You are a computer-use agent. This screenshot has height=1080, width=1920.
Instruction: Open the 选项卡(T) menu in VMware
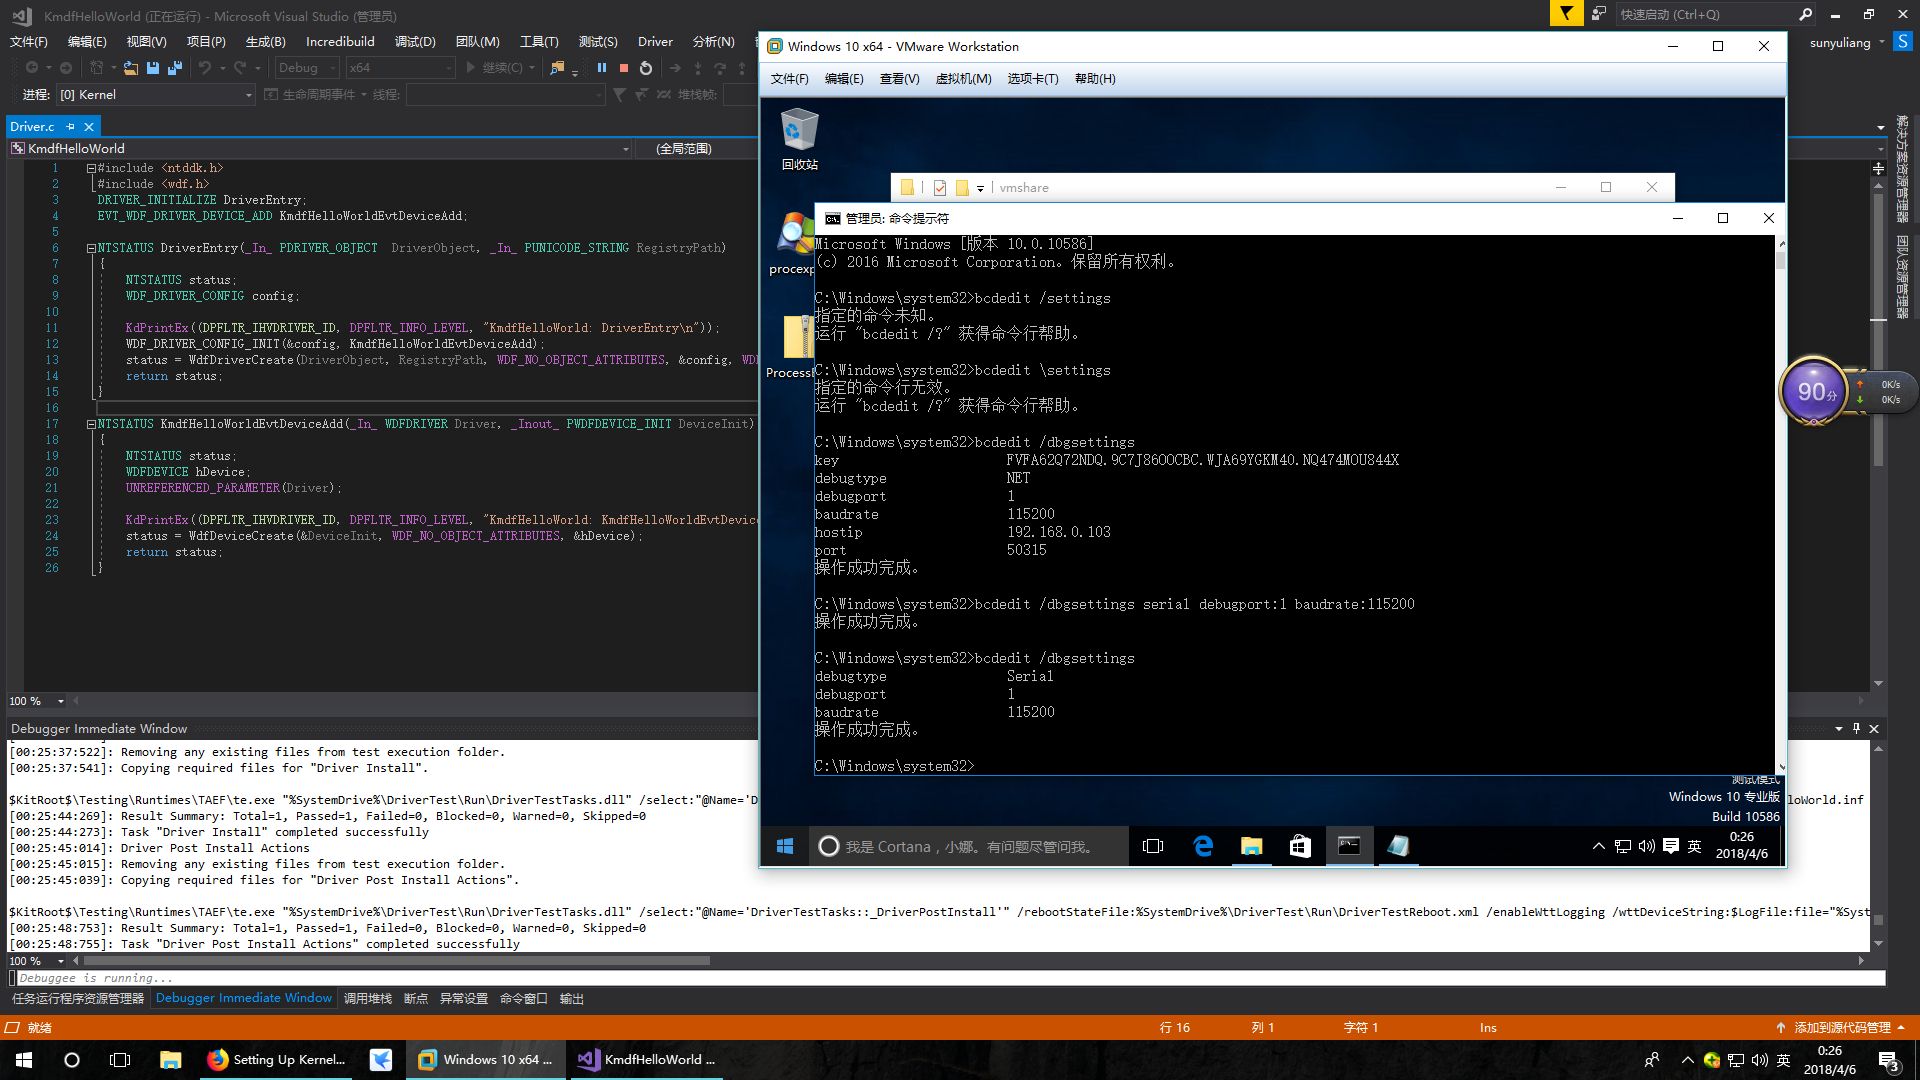click(1033, 79)
